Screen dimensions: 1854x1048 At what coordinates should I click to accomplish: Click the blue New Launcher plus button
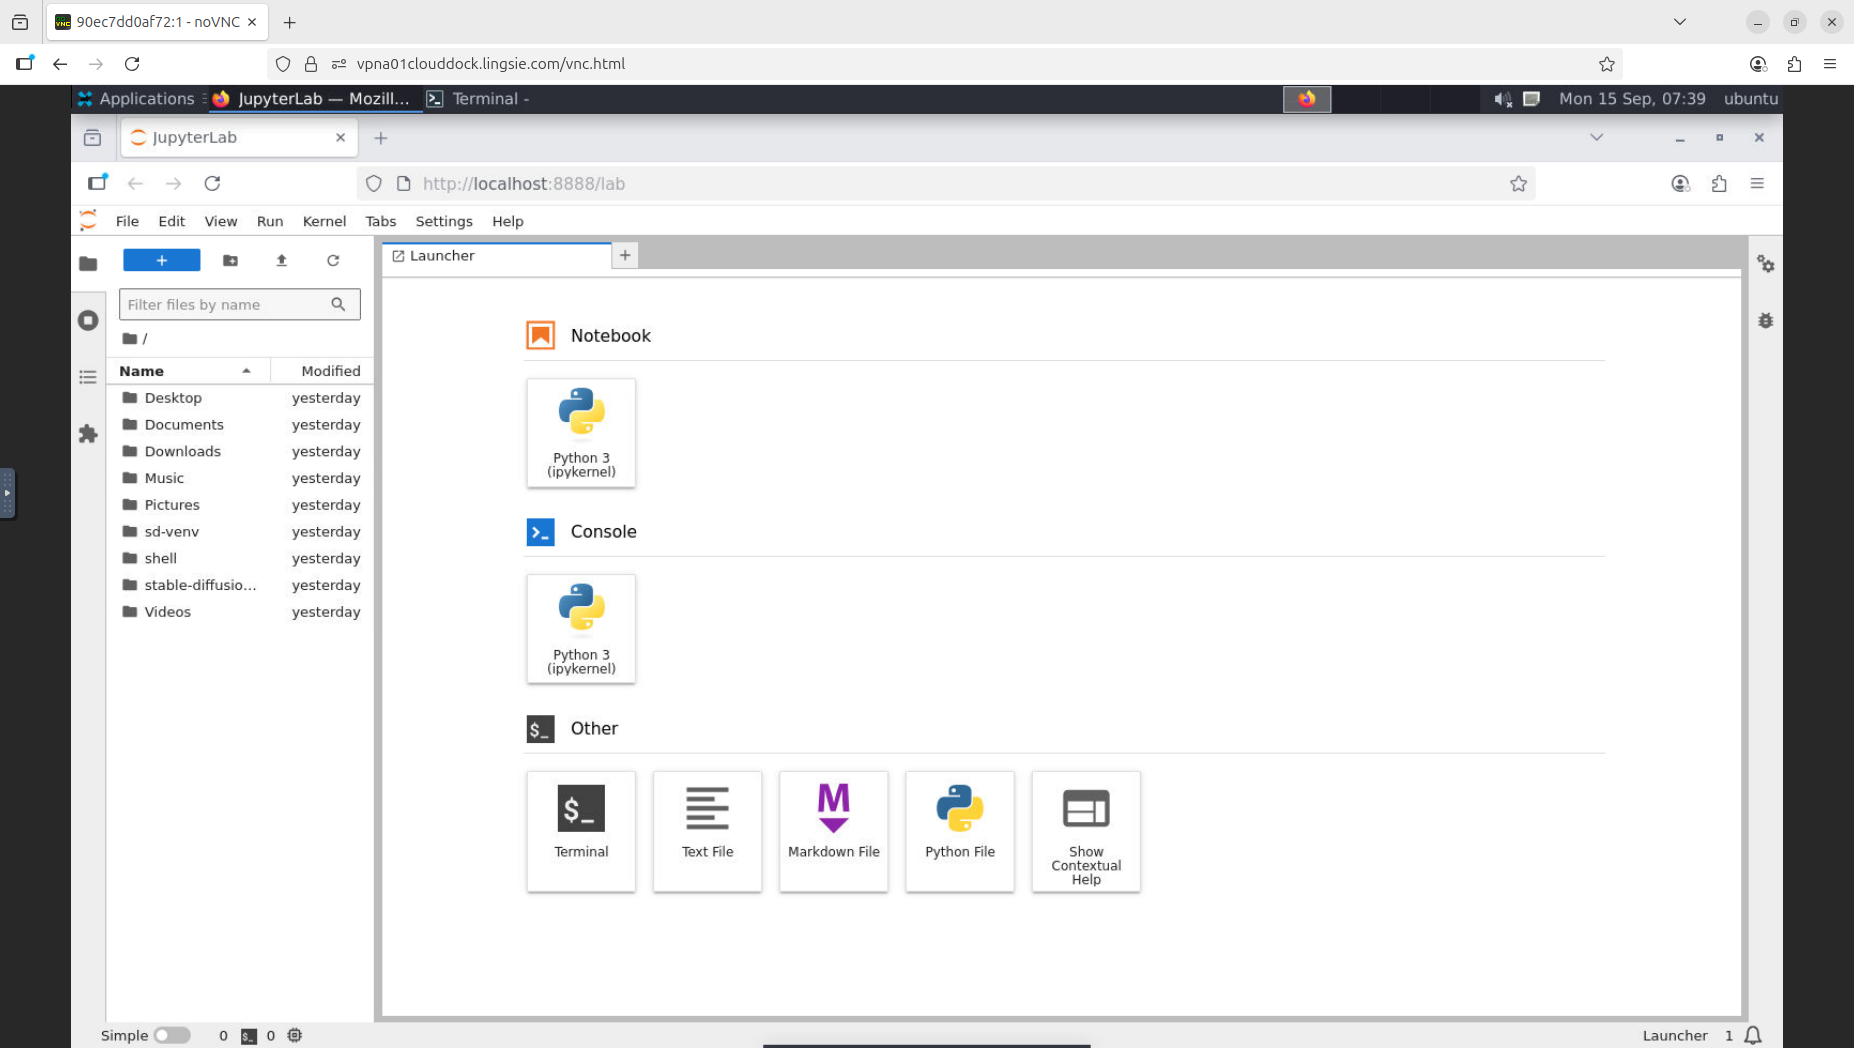click(x=161, y=260)
